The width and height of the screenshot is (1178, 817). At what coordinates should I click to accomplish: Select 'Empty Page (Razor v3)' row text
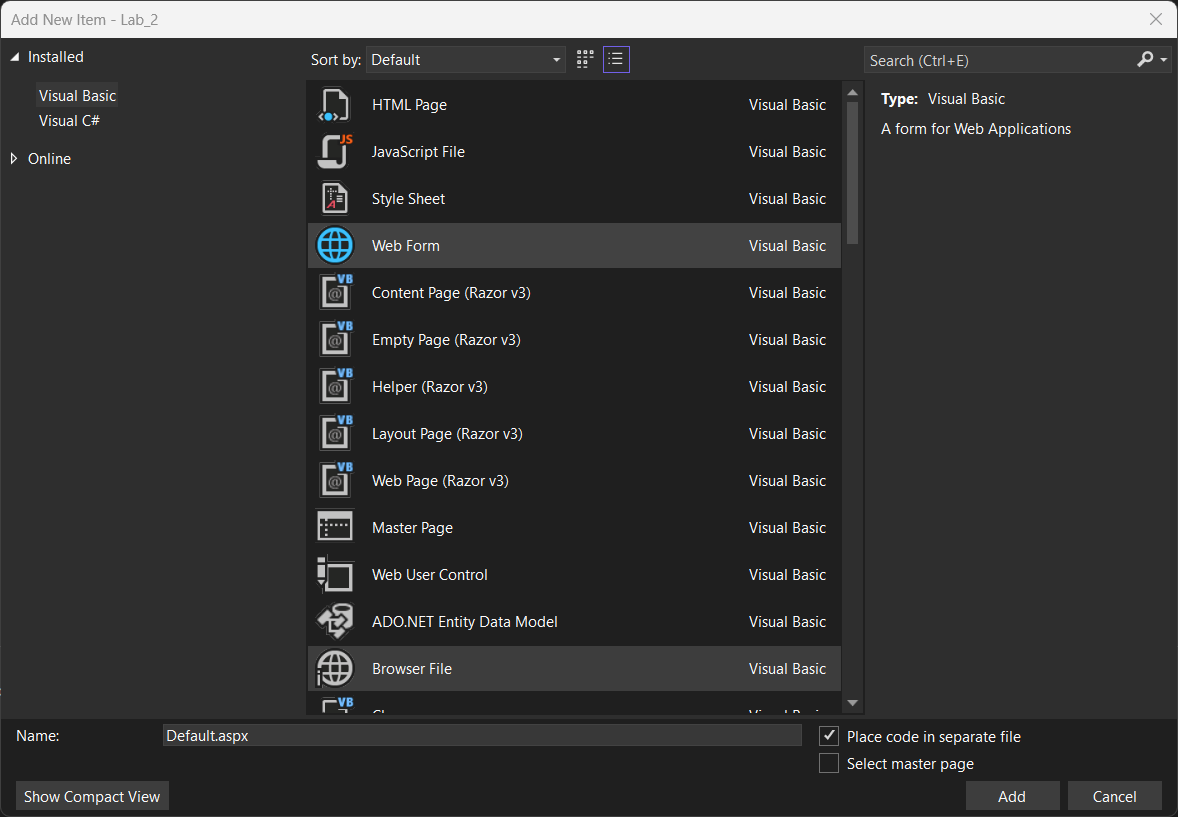446,339
